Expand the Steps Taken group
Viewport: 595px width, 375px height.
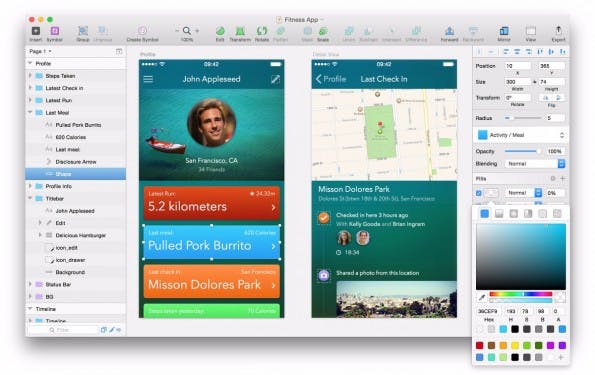30,76
